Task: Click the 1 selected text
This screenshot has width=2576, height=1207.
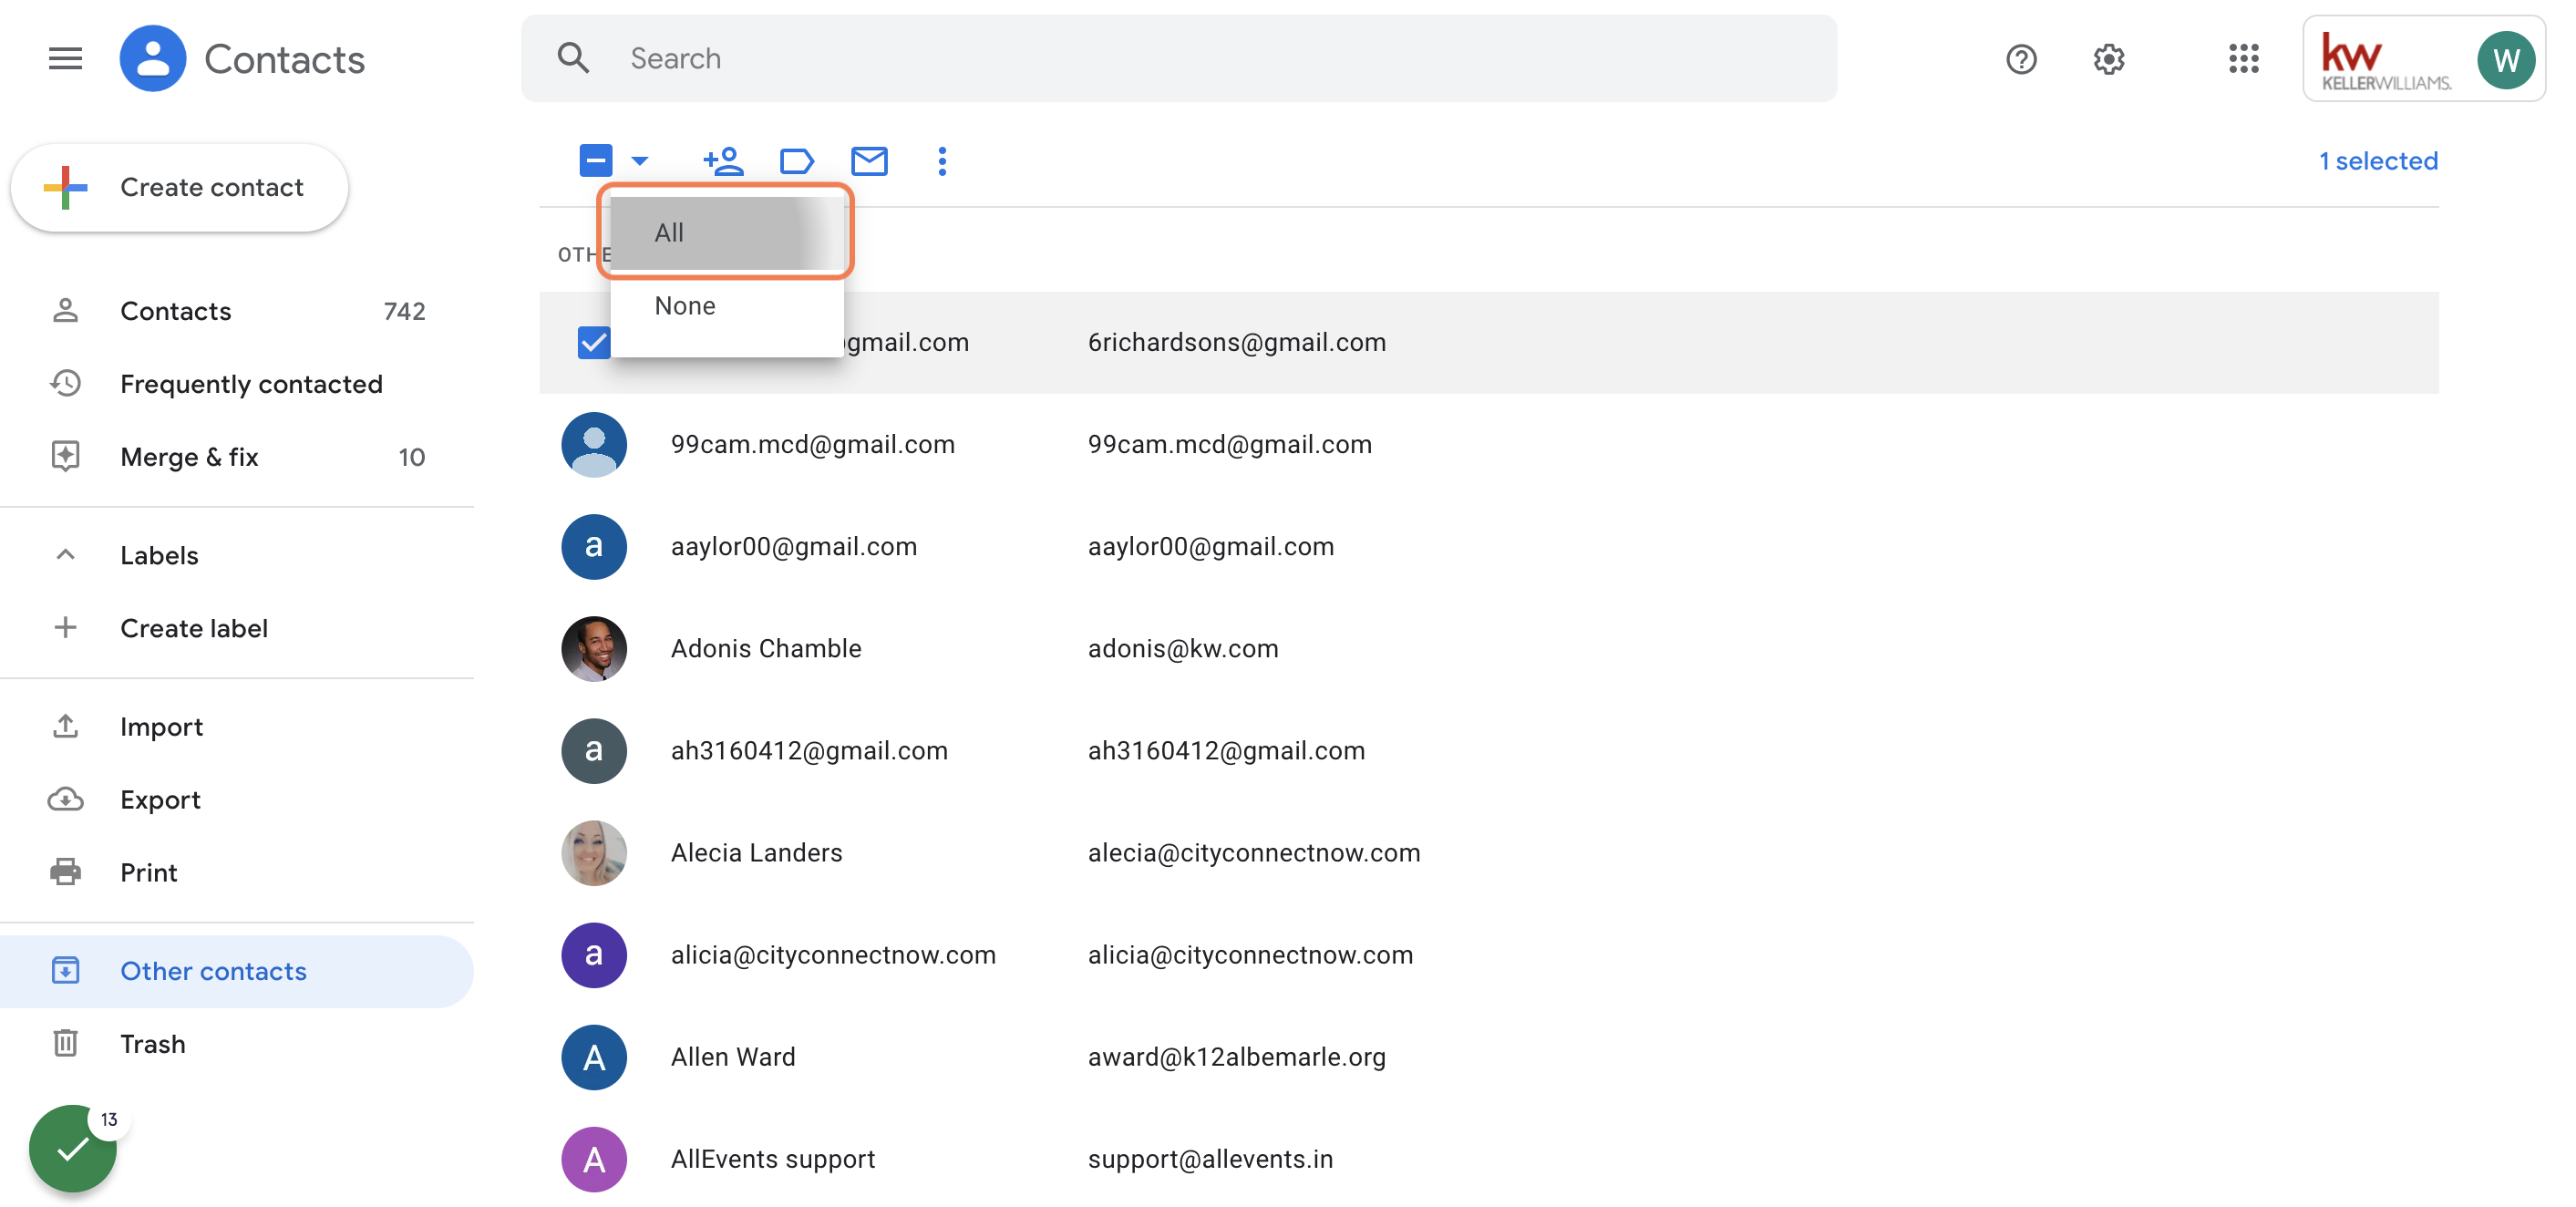Action: (2378, 160)
